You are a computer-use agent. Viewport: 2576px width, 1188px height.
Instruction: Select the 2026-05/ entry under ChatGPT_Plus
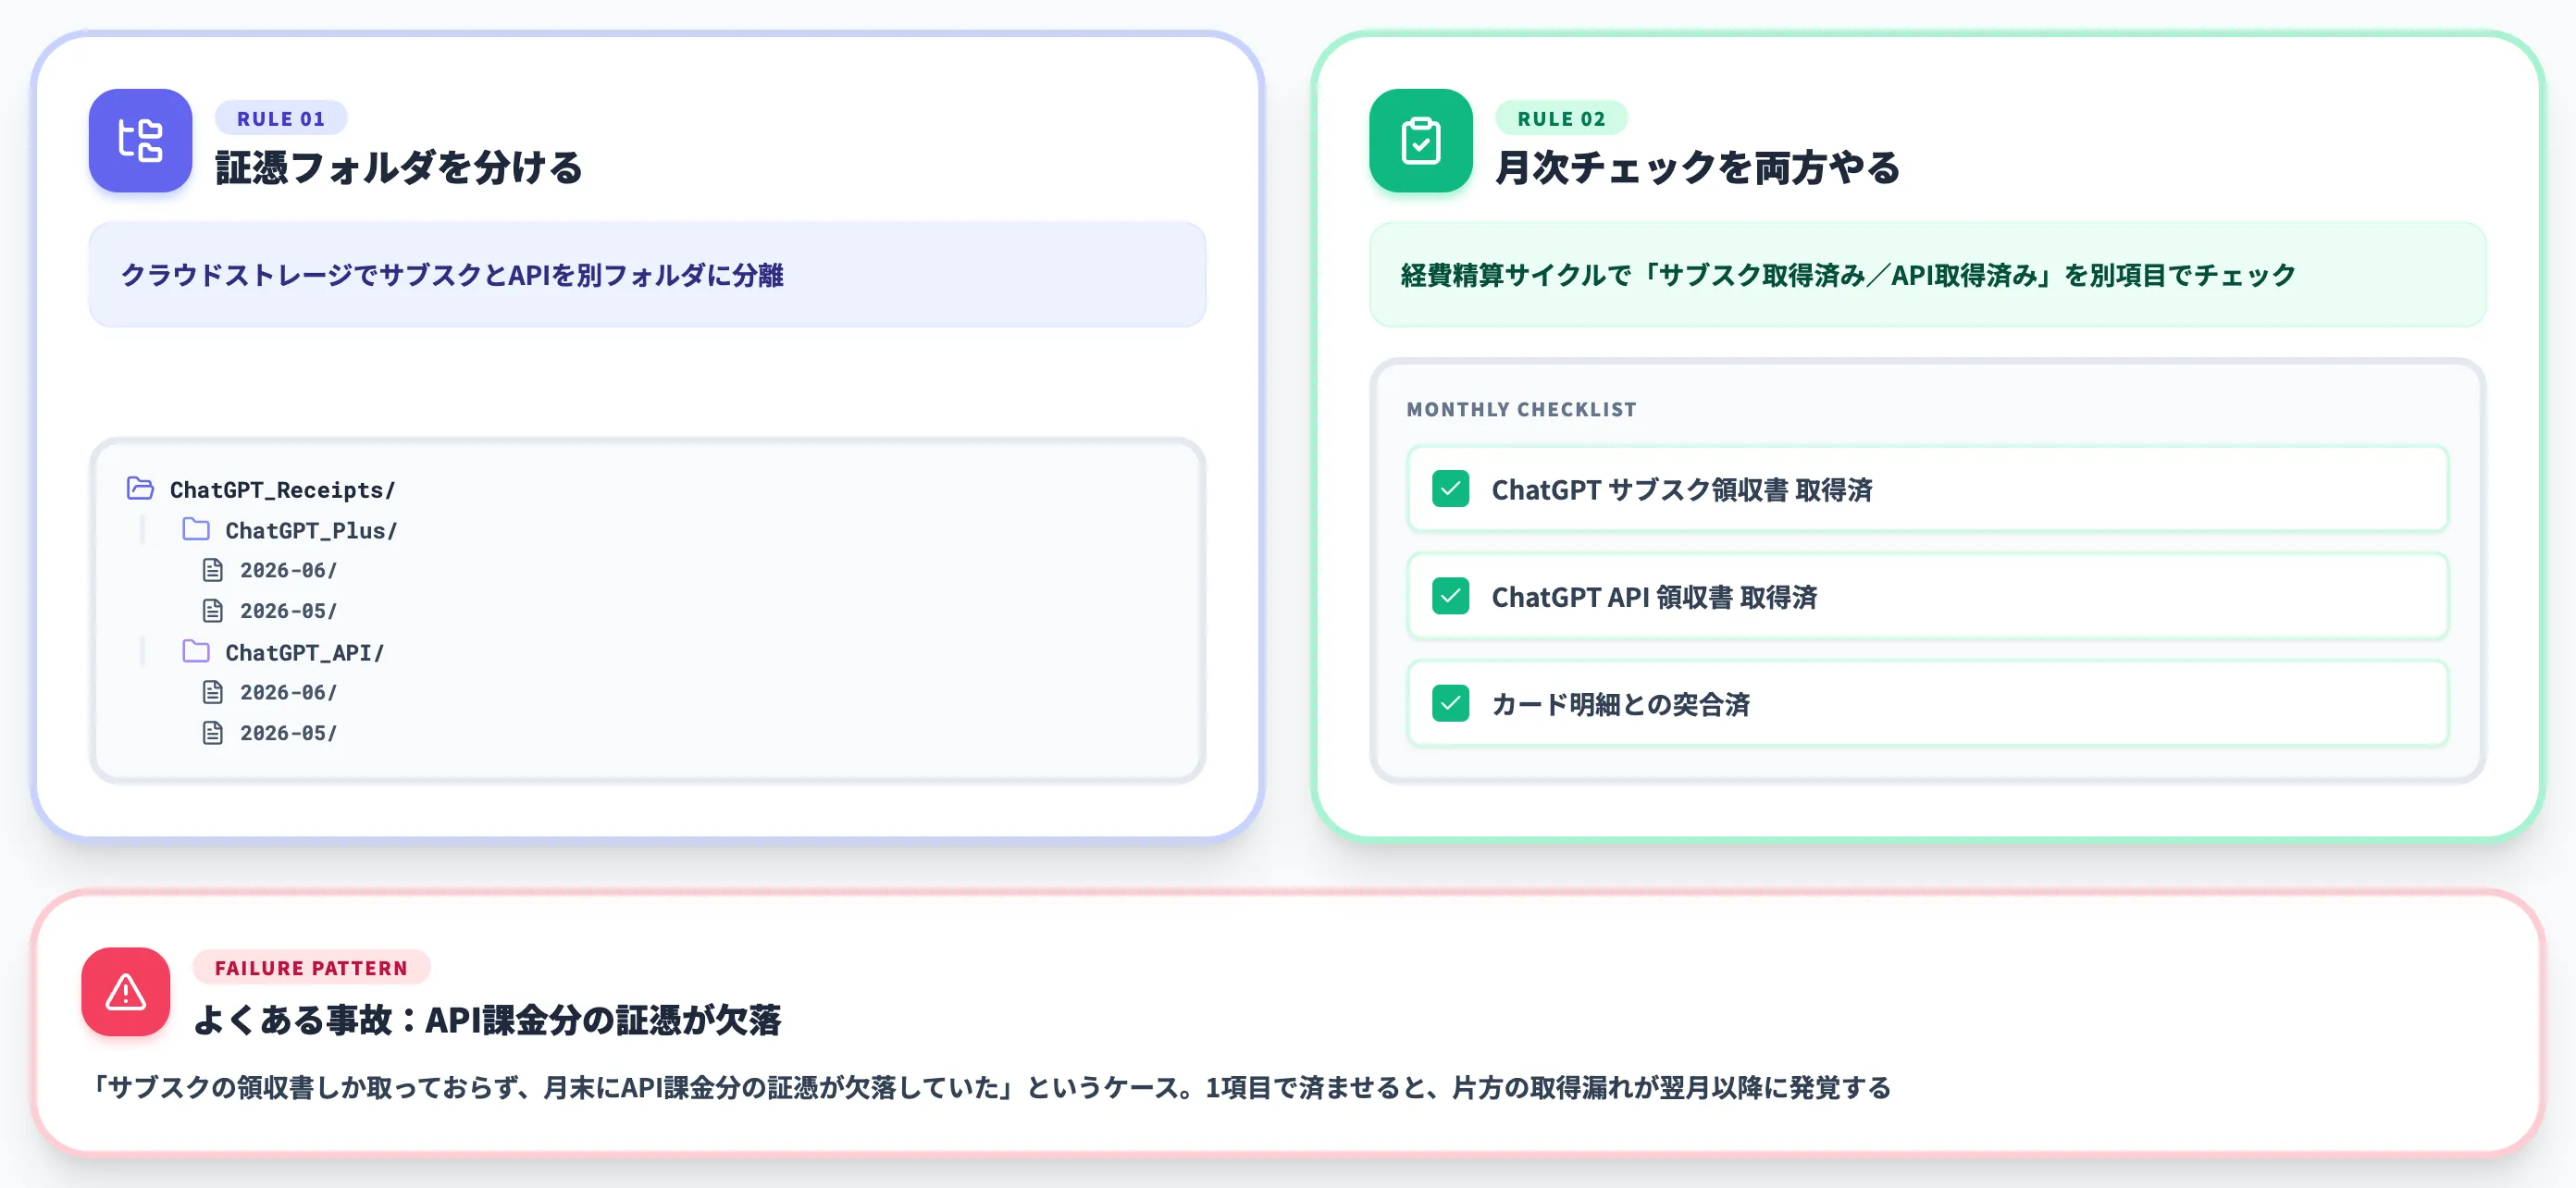(x=270, y=611)
